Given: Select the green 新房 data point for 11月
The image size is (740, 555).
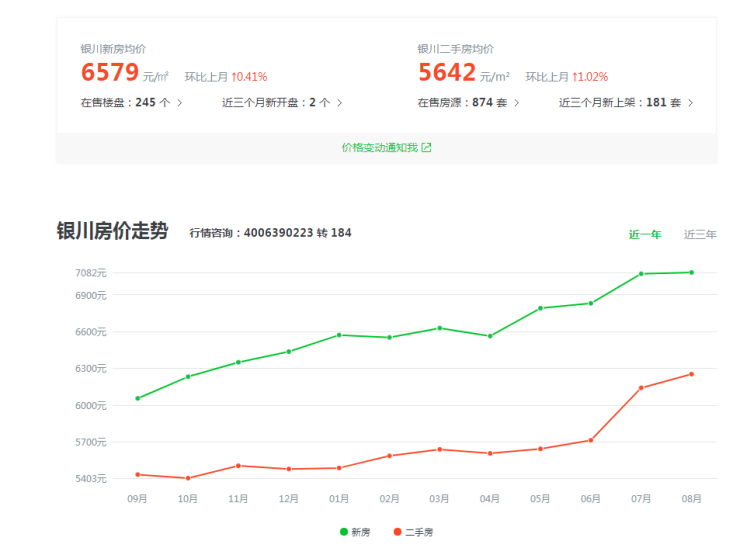Looking at the screenshot, I should point(238,362).
